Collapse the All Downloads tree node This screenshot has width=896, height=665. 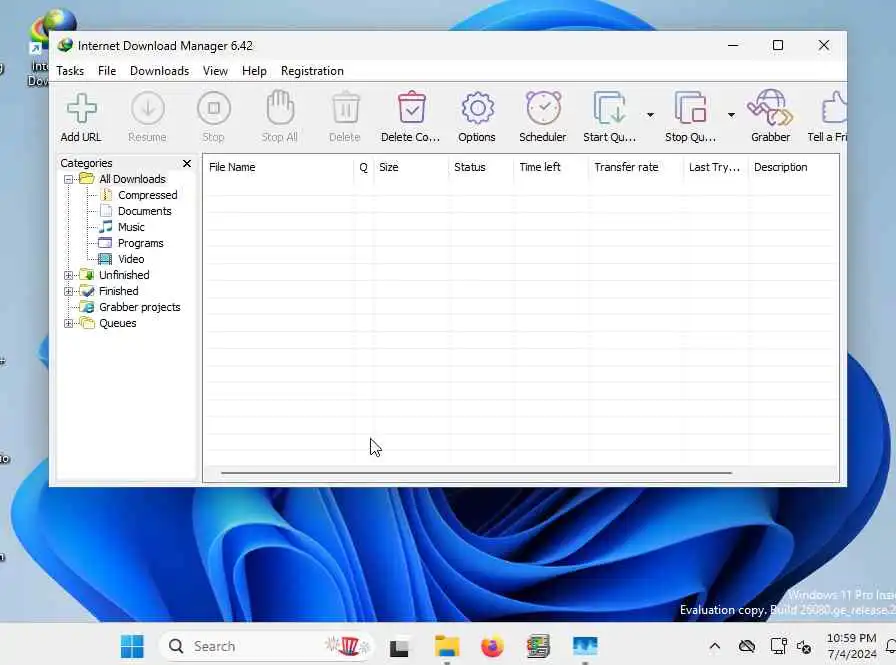[69, 179]
